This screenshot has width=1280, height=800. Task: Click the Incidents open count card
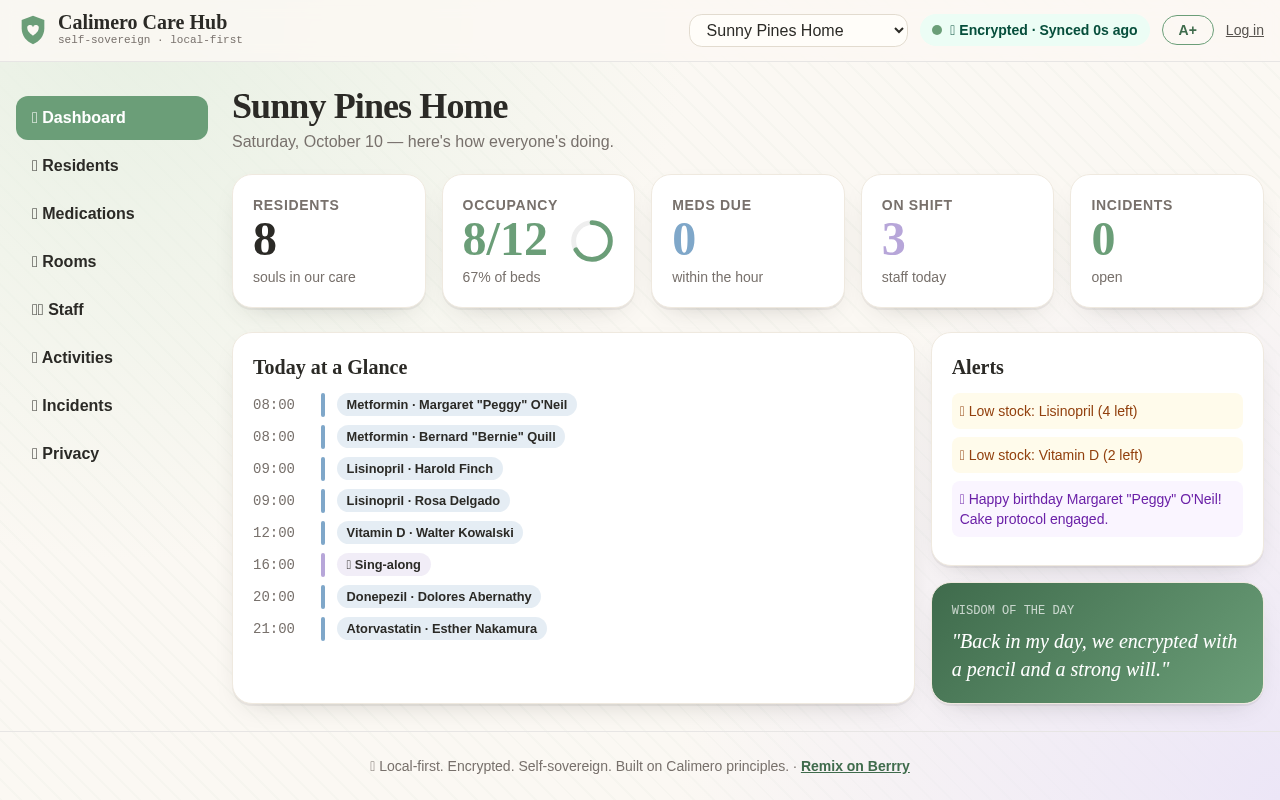click(x=1167, y=241)
